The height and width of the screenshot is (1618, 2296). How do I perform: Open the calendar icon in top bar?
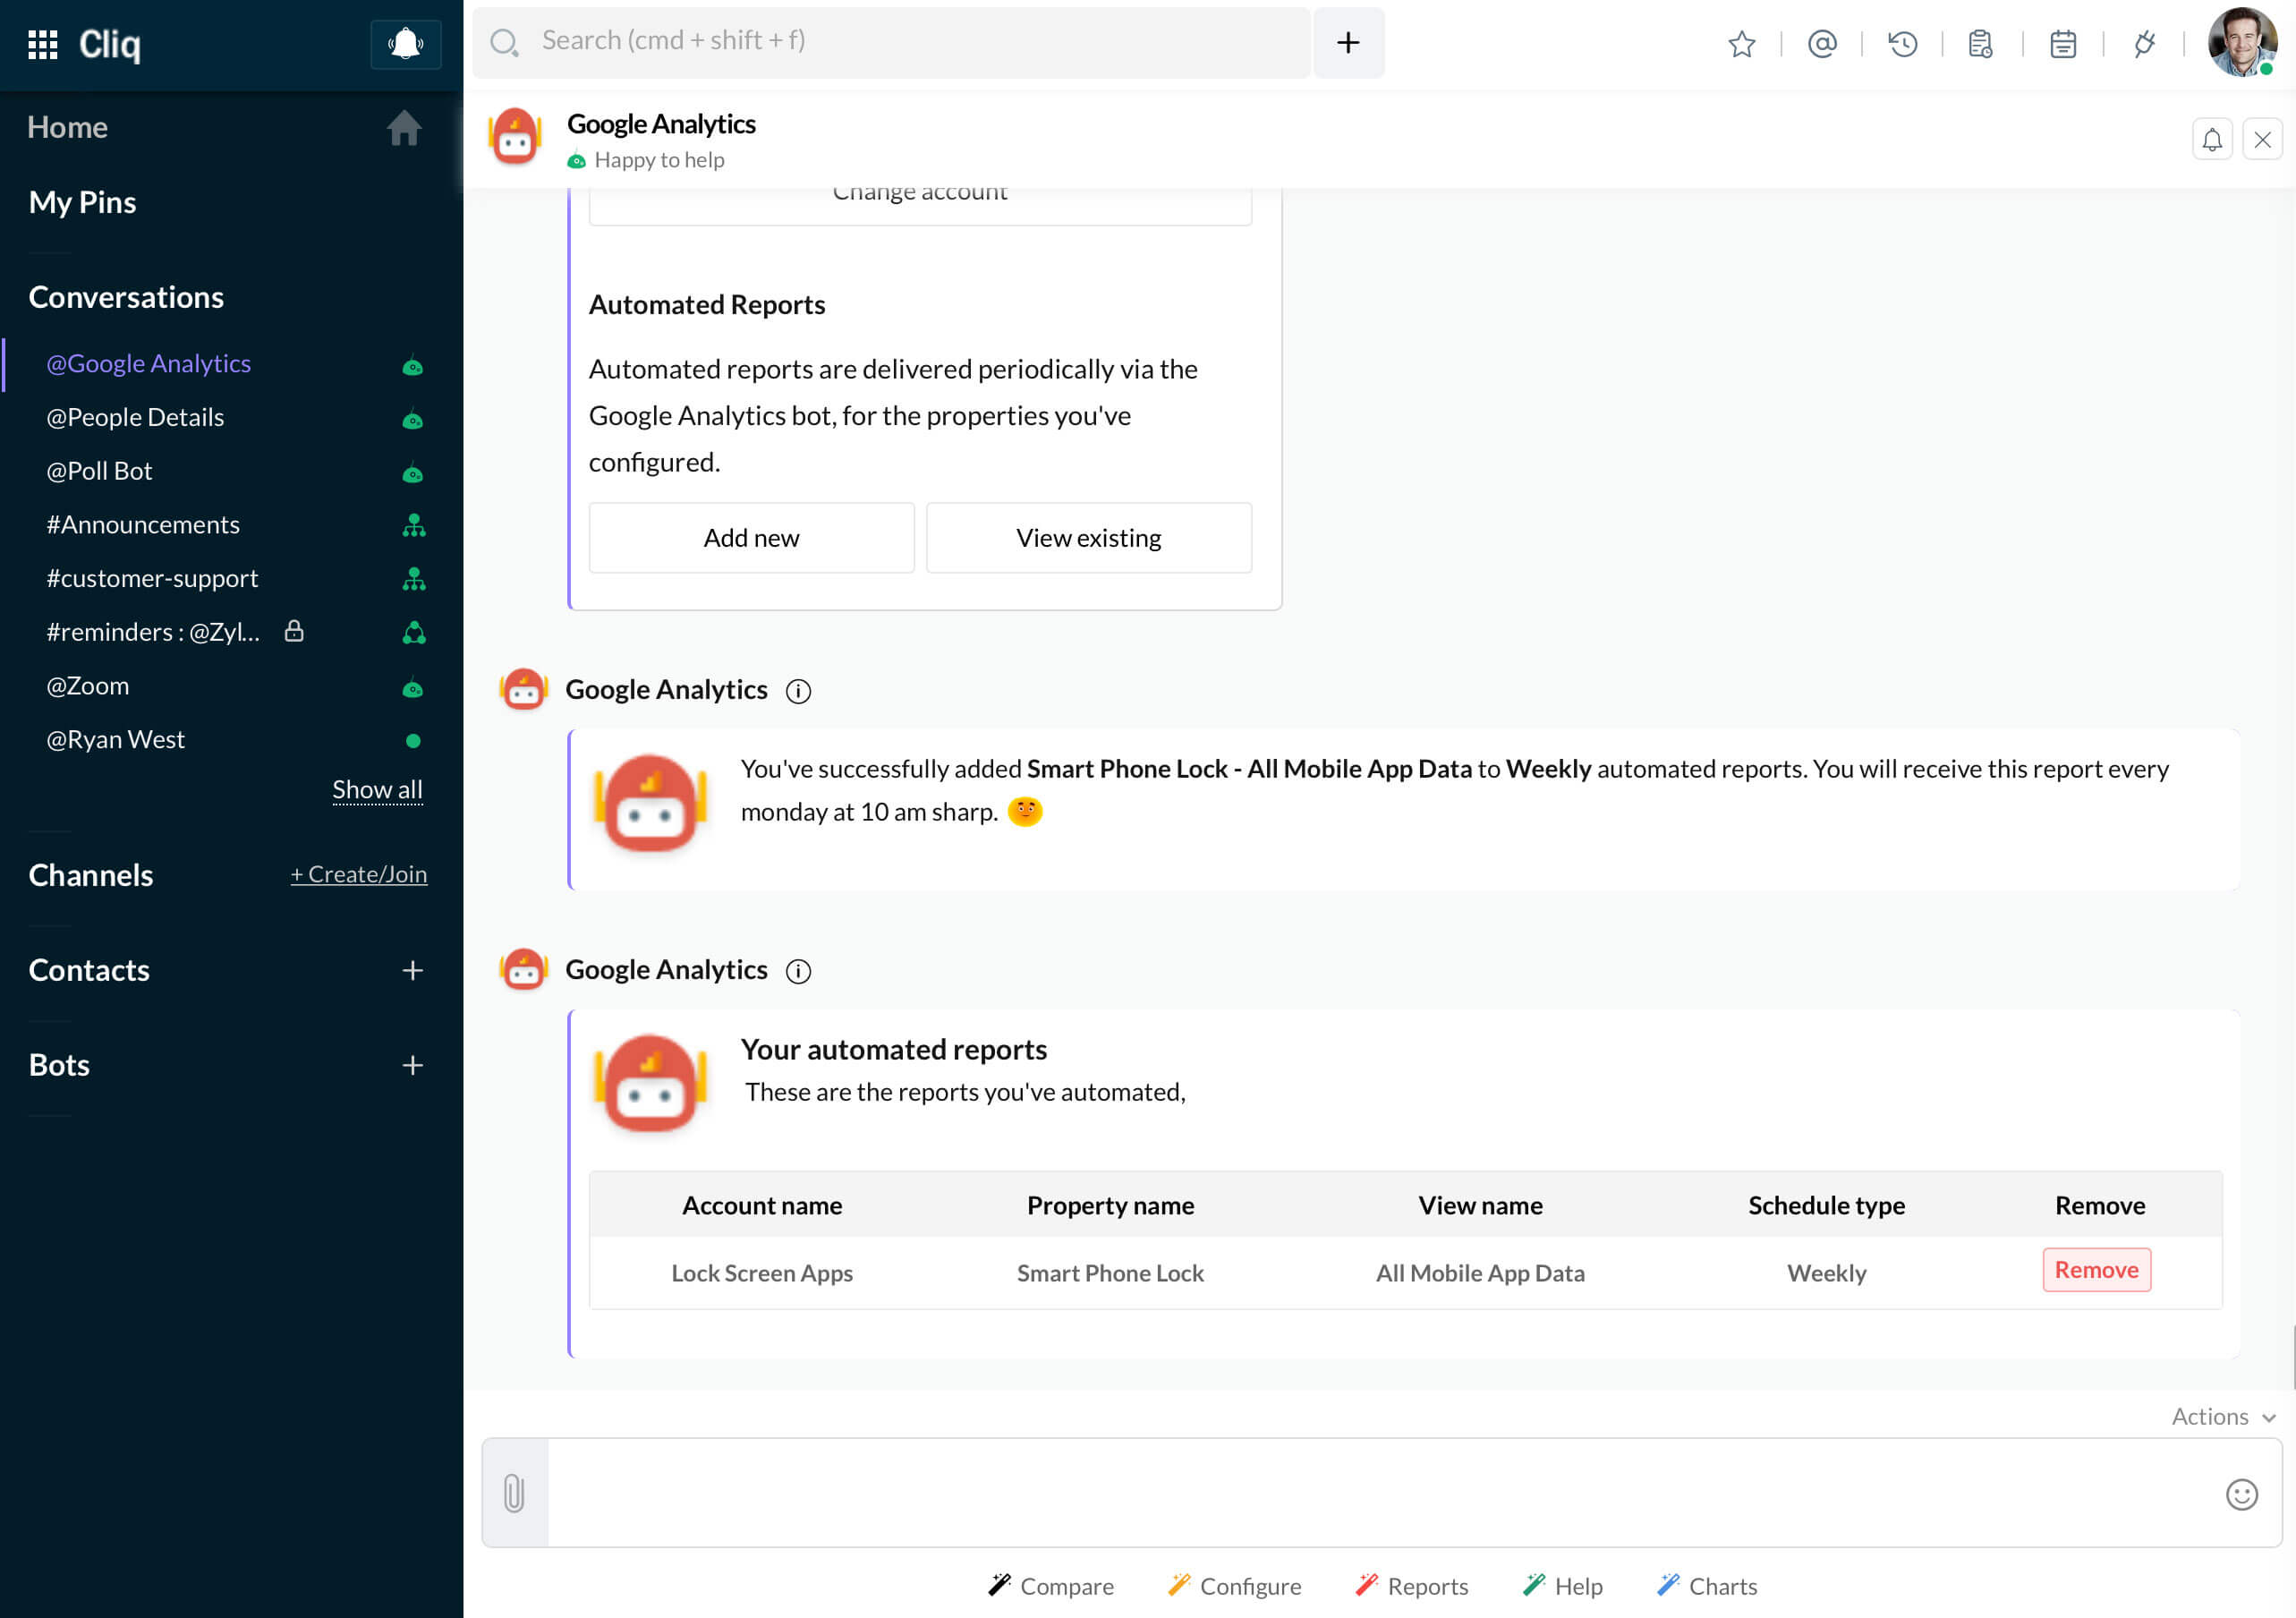[x=2063, y=44]
